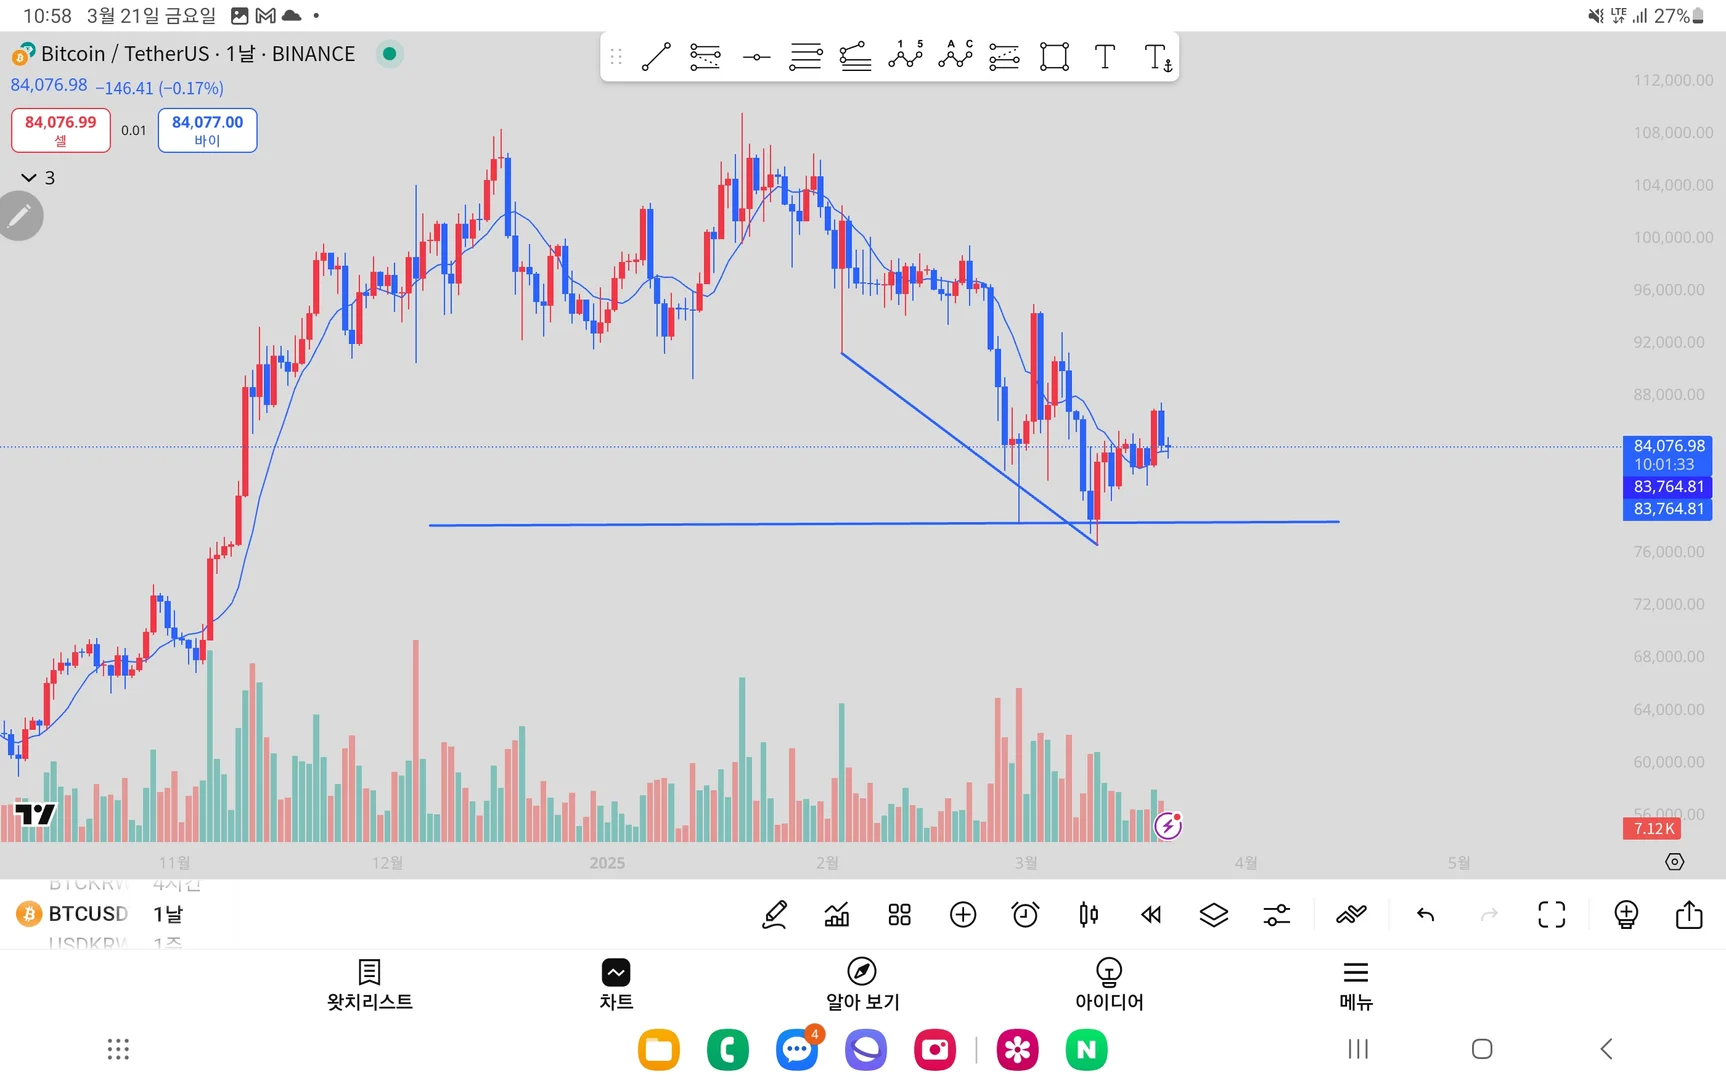1726x1080 pixels.
Task: Change the candlestick chart type
Action: click(x=1089, y=914)
